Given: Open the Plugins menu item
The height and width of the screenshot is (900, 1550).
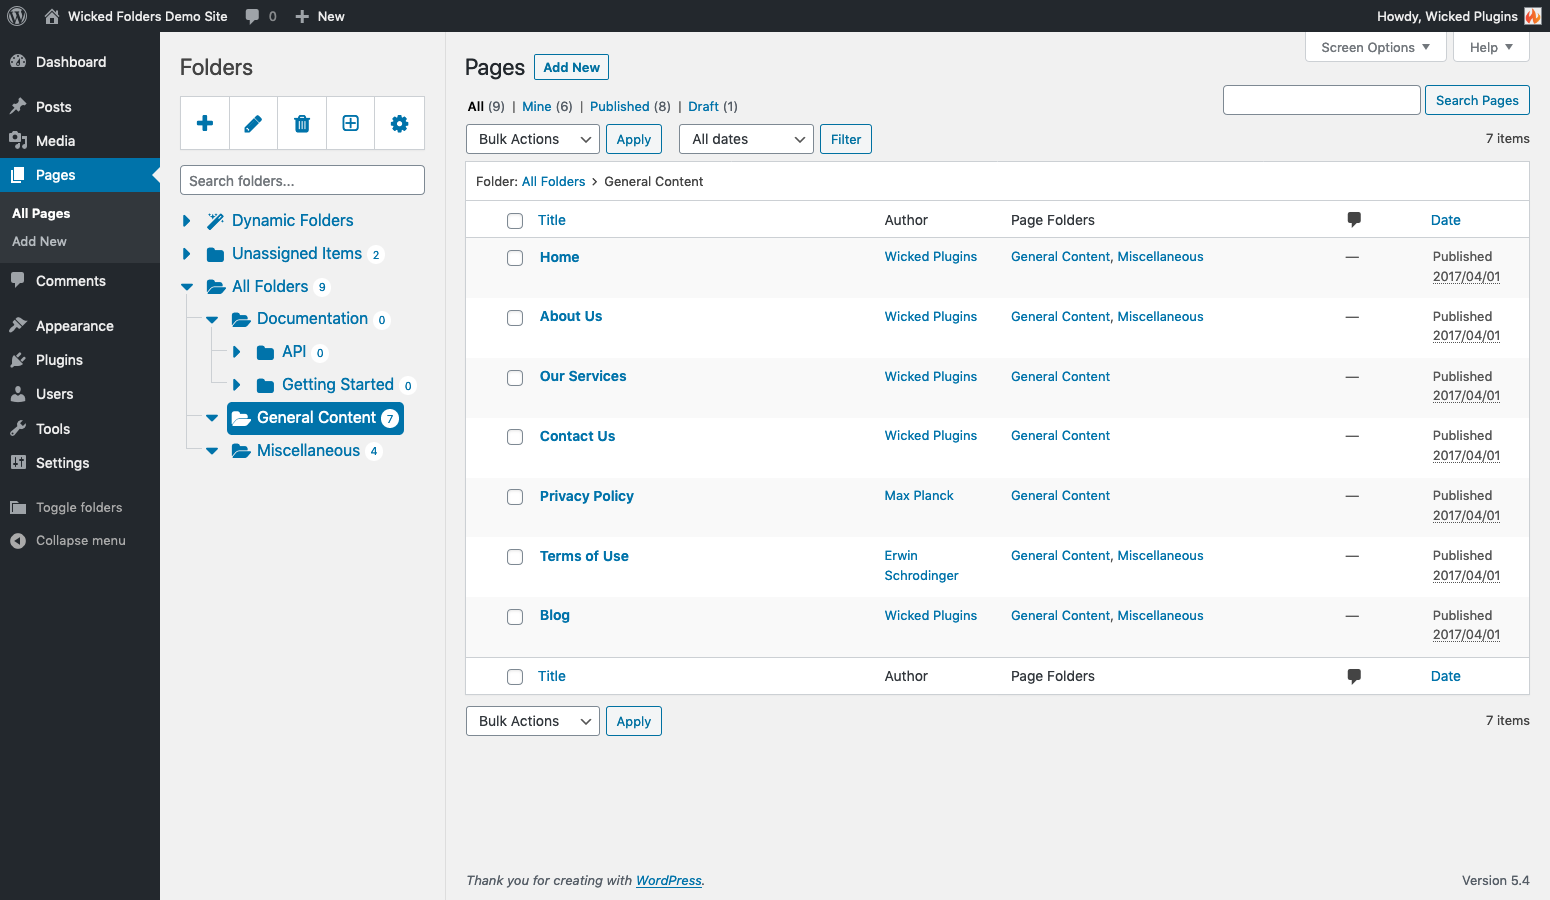Looking at the screenshot, I should (x=59, y=360).
